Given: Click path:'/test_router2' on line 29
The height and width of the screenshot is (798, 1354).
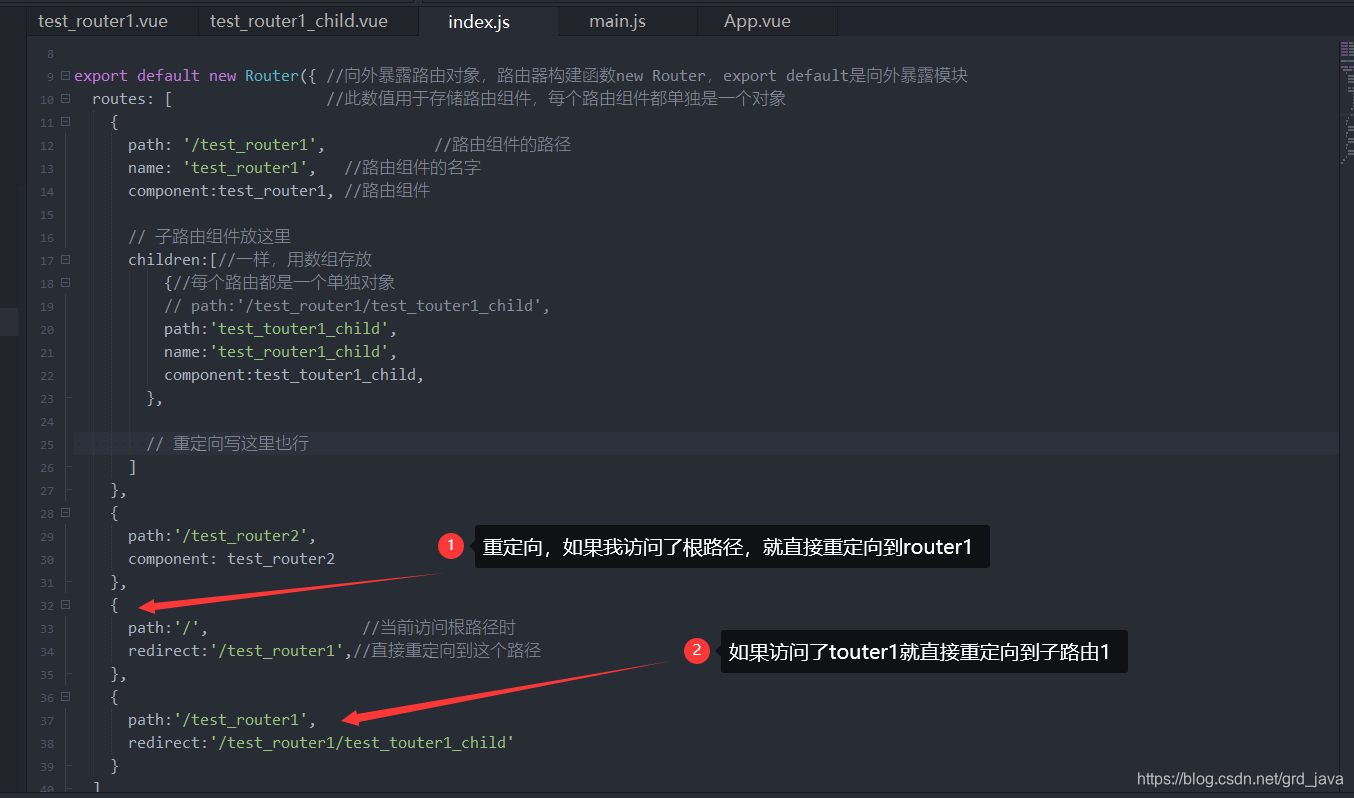Looking at the screenshot, I should [222, 535].
